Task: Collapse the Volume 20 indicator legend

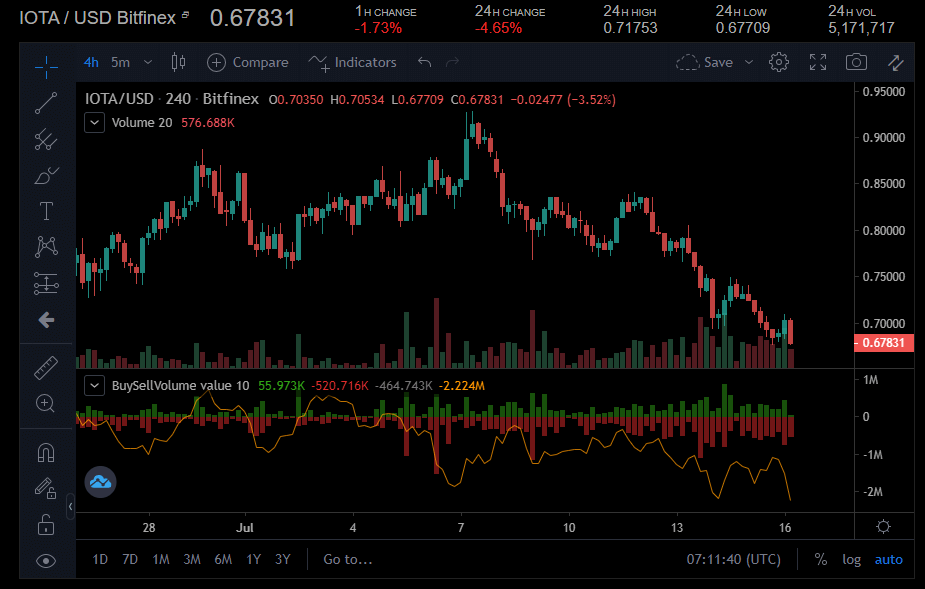Action: (94, 123)
